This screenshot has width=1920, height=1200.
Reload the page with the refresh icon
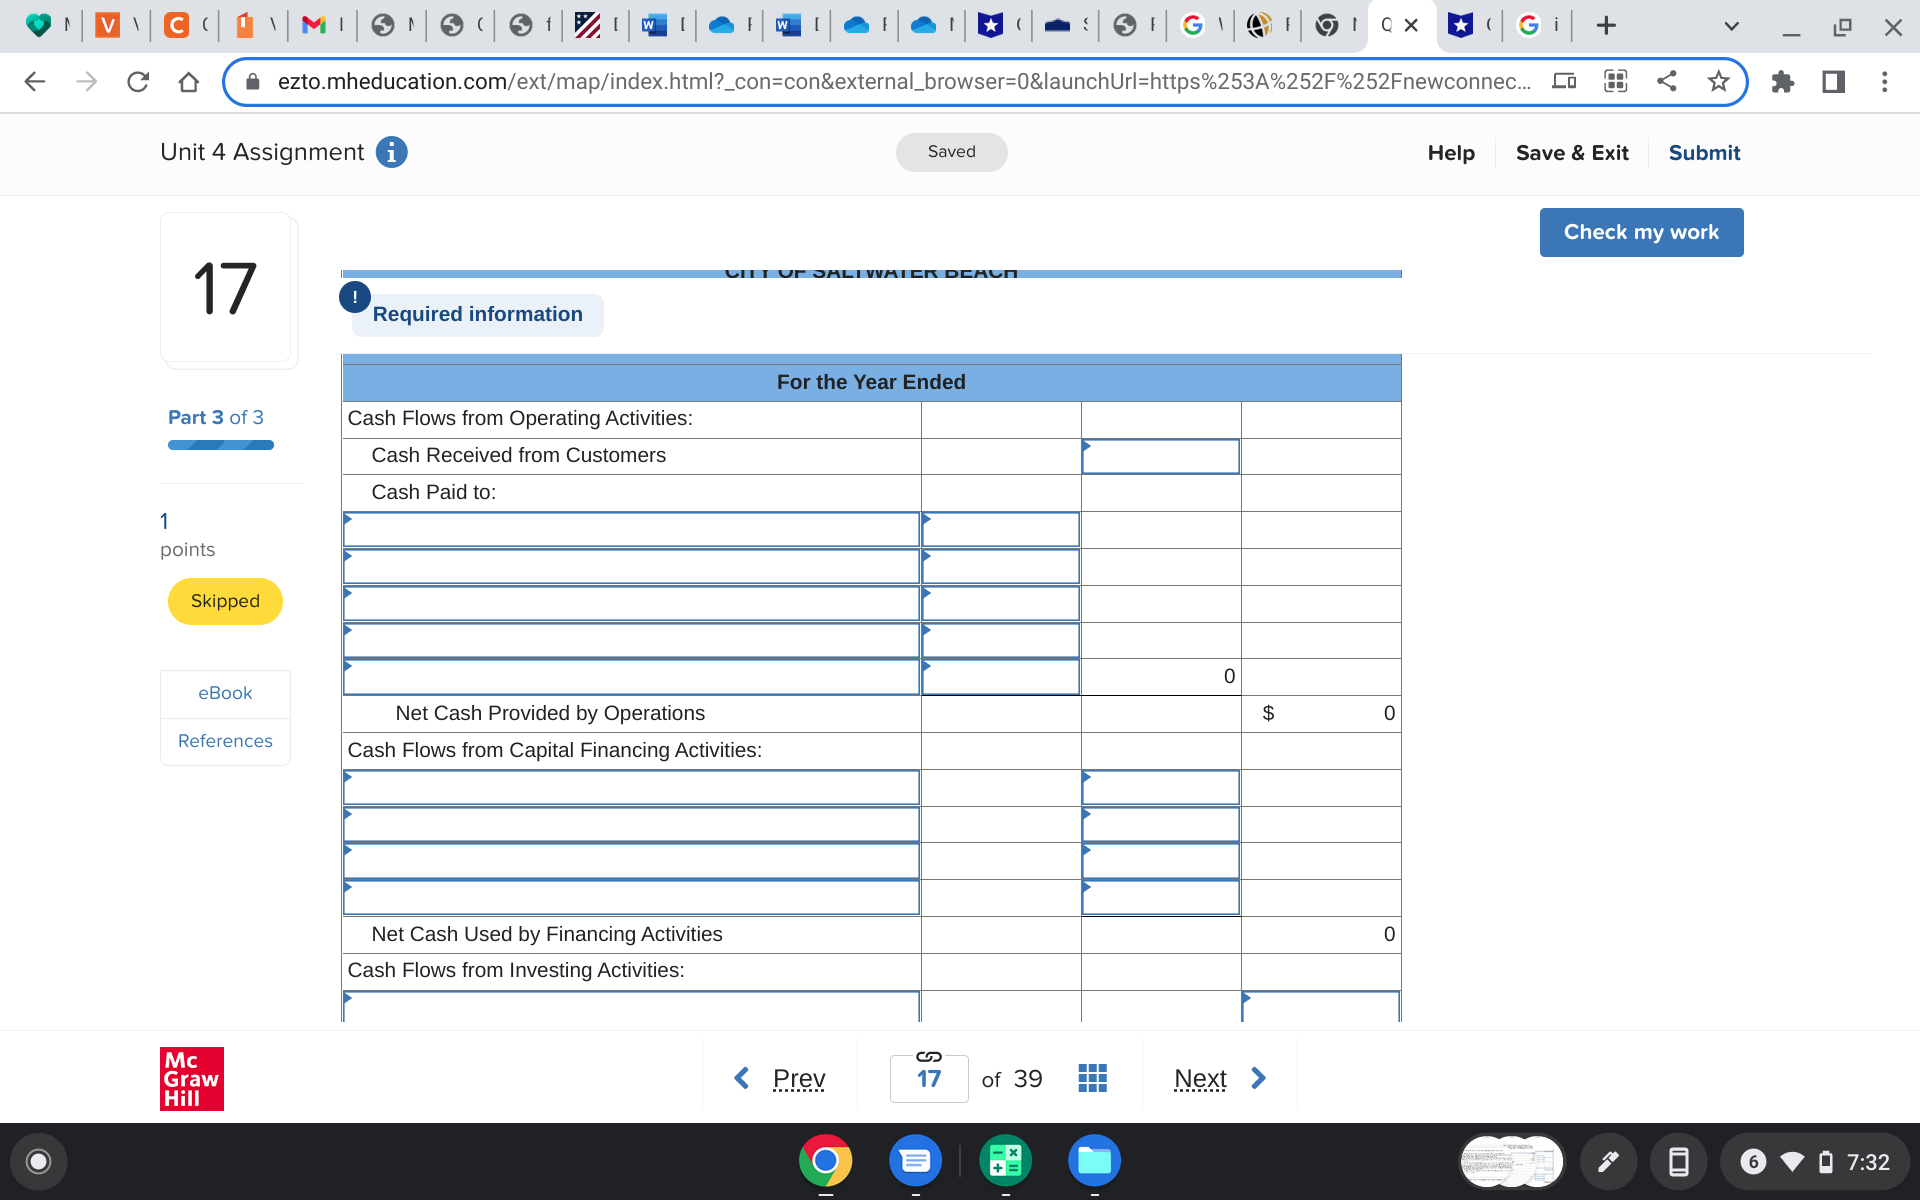pos(138,82)
